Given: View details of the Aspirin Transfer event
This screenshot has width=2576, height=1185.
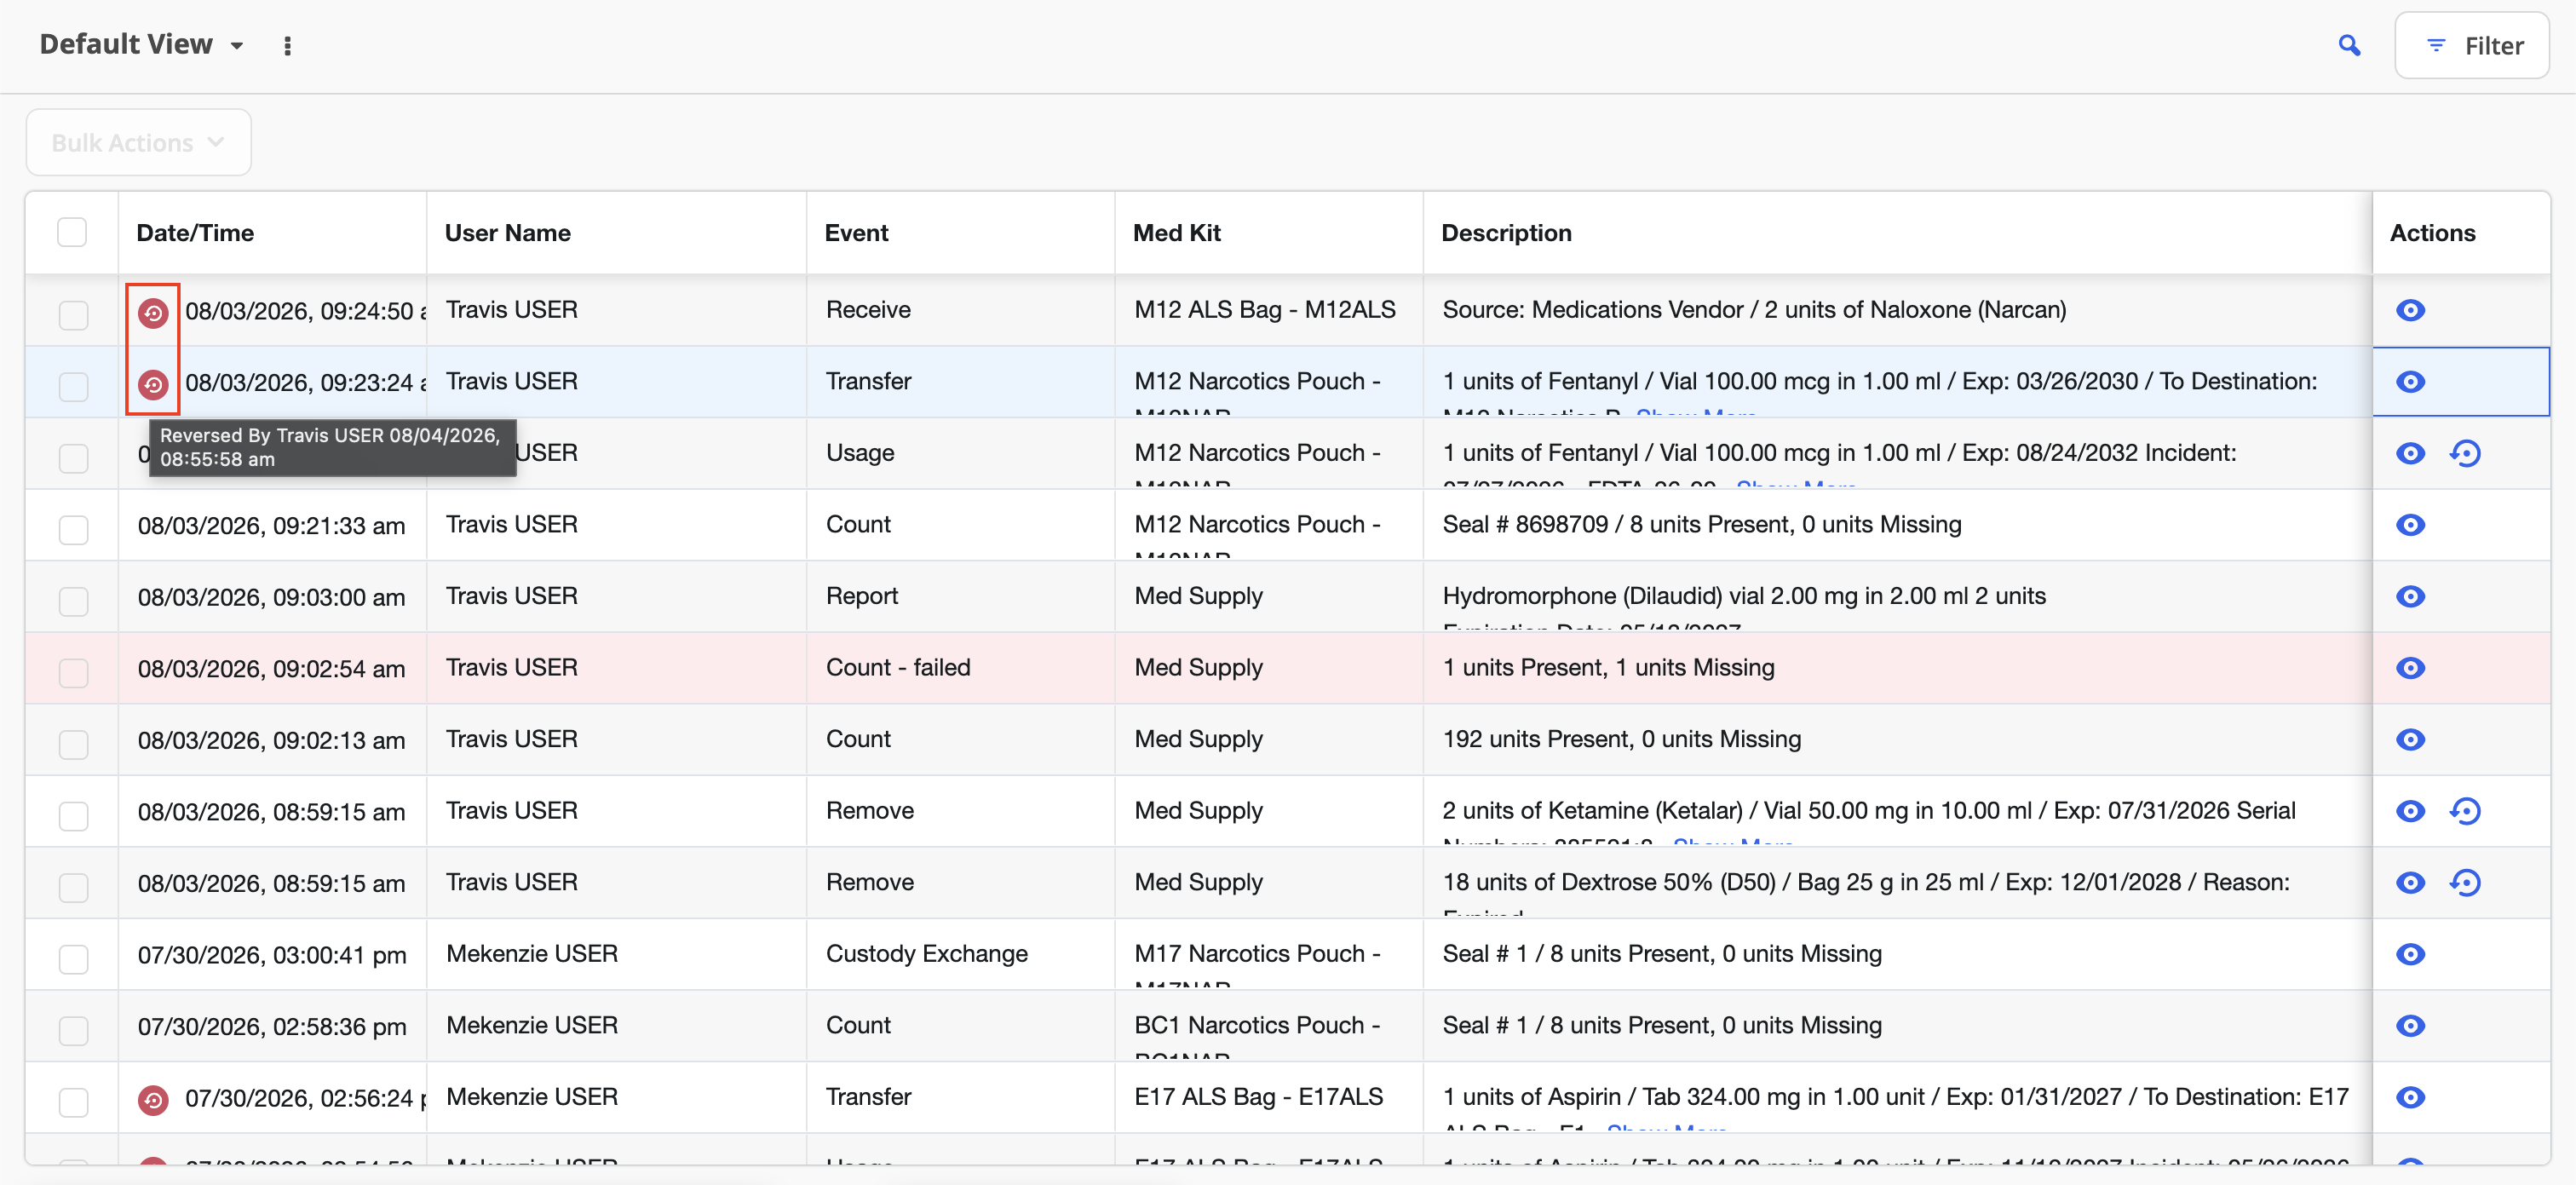Looking at the screenshot, I should (2410, 1097).
